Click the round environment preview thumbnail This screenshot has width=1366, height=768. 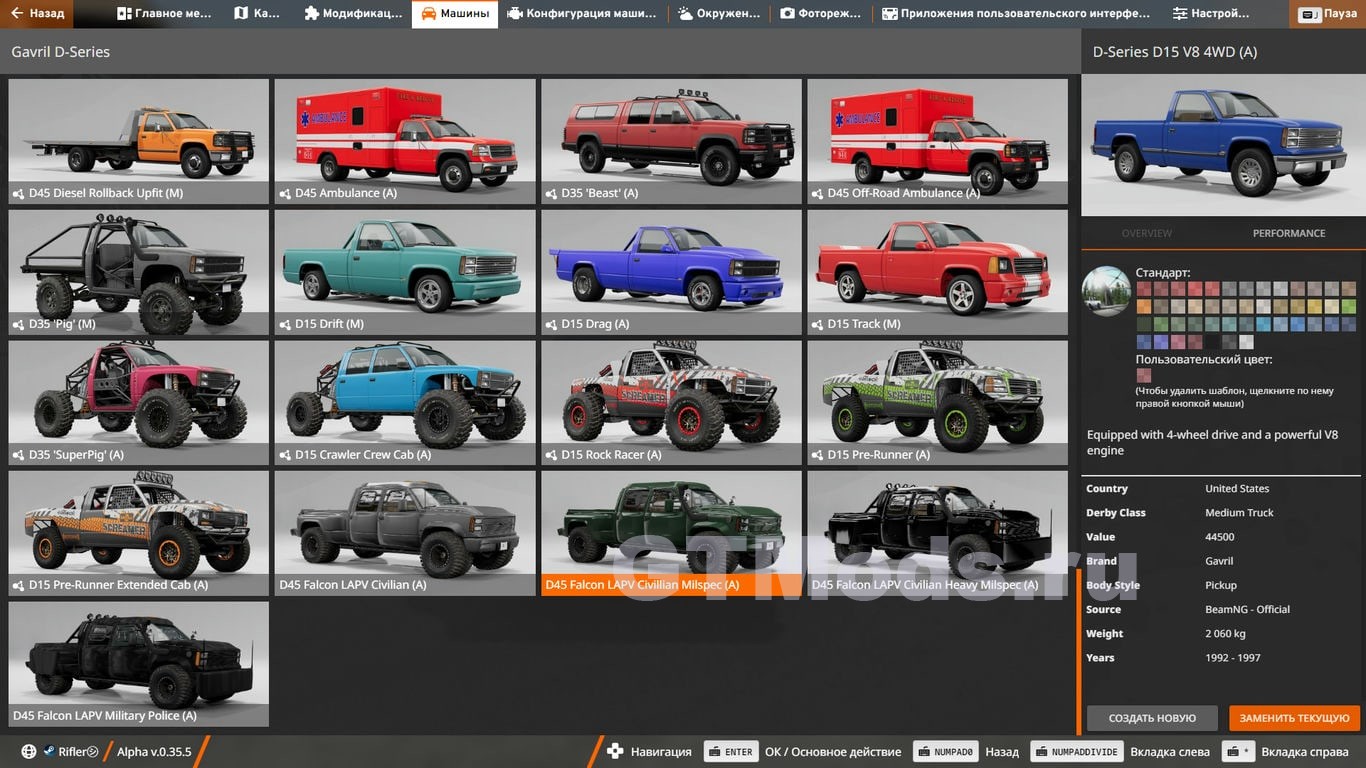[1106, 291]
